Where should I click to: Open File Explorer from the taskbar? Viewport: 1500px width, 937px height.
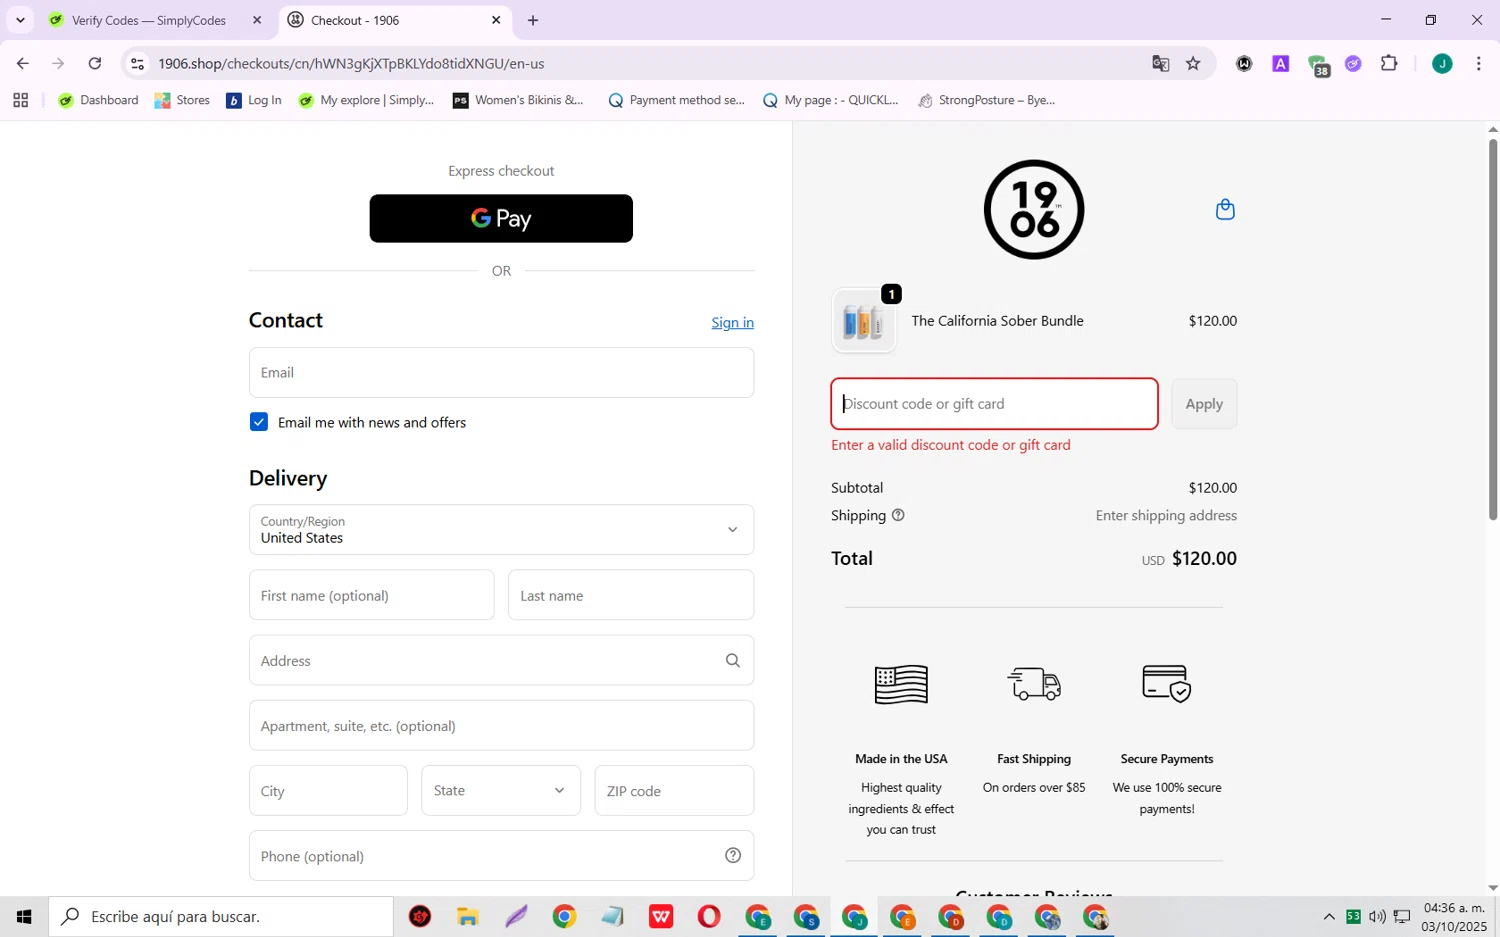coord(468,916)
